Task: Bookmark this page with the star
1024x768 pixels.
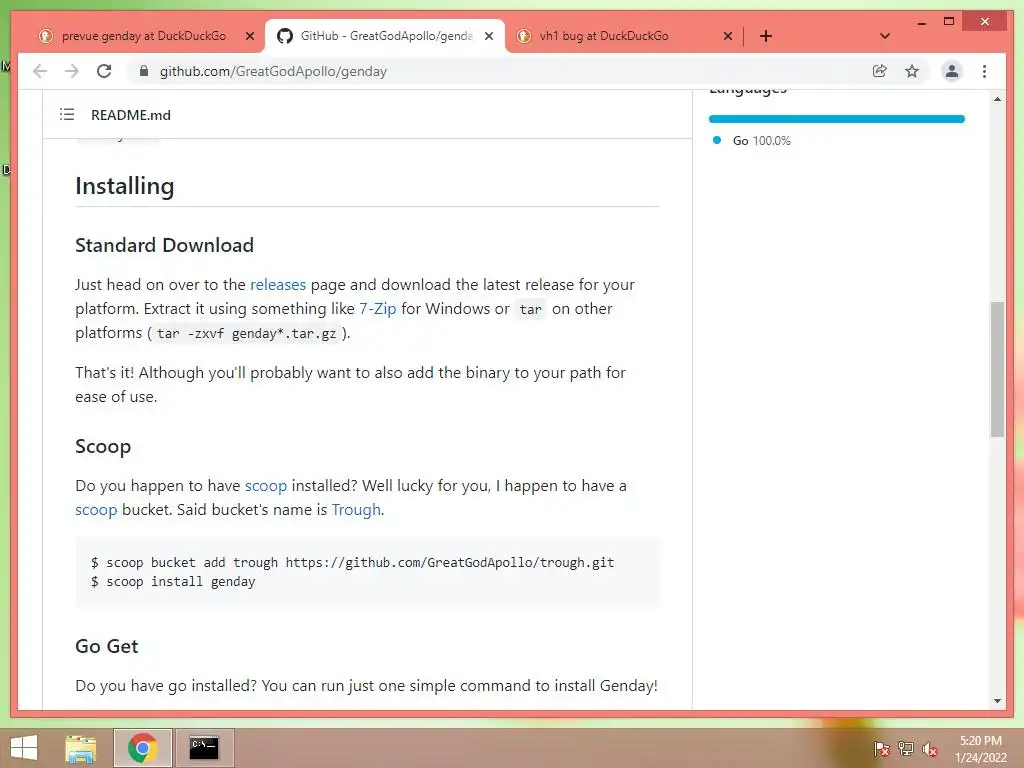Action: [x=912, y=71]
